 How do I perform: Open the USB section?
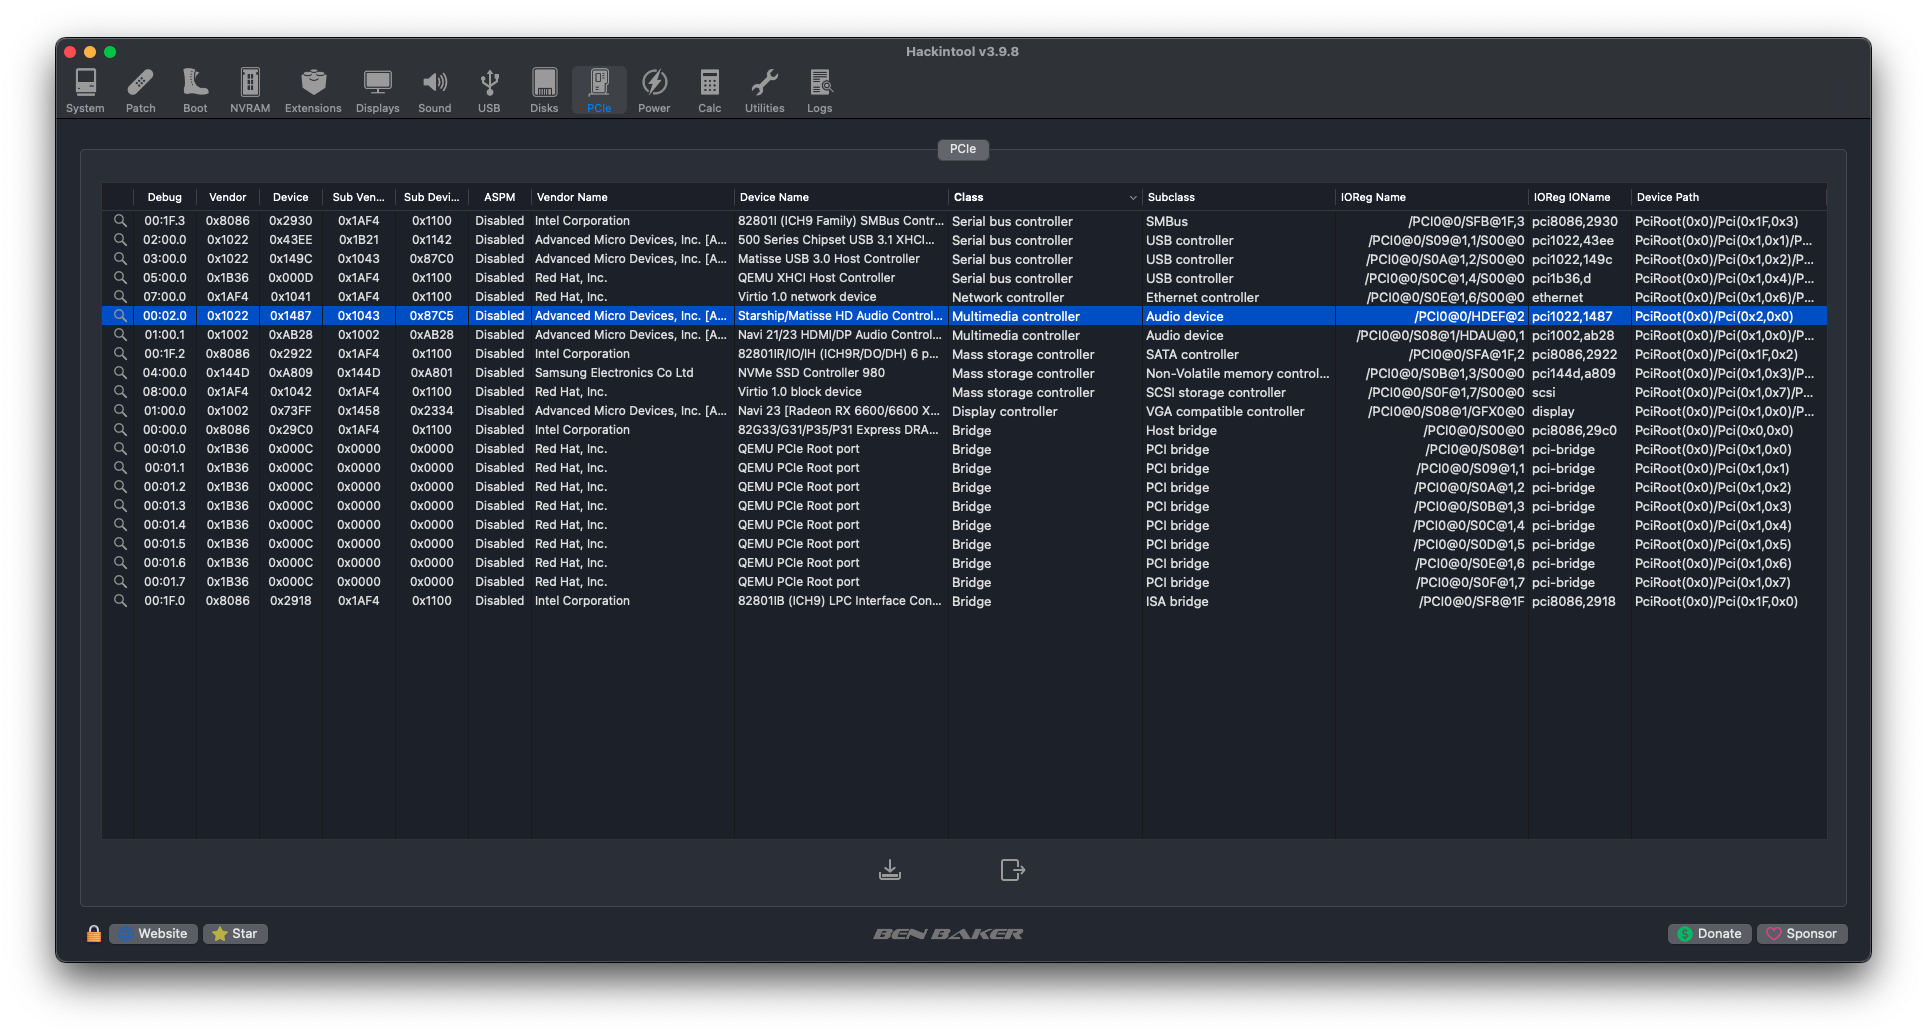489,90
